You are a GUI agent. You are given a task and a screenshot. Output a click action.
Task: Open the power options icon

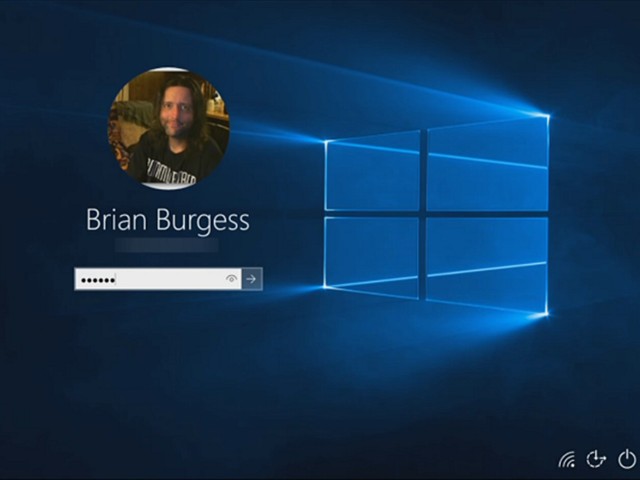tap(627, 459)
